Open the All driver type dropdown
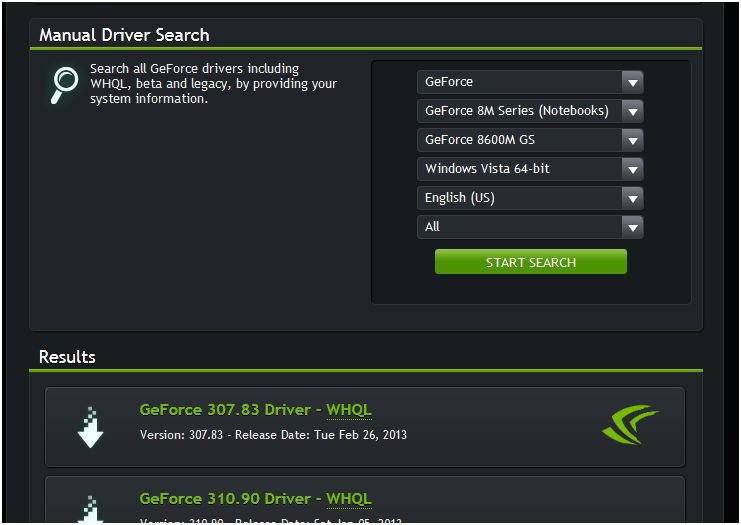The image size is (741, 525). (x=530, y=227)
